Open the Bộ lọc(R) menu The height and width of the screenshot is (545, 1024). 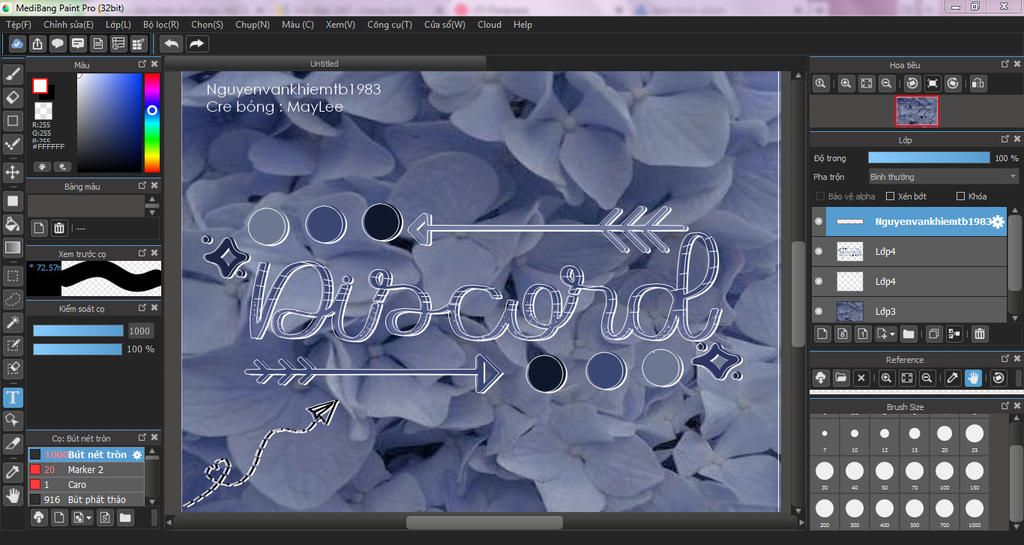(x=161, y=24)
